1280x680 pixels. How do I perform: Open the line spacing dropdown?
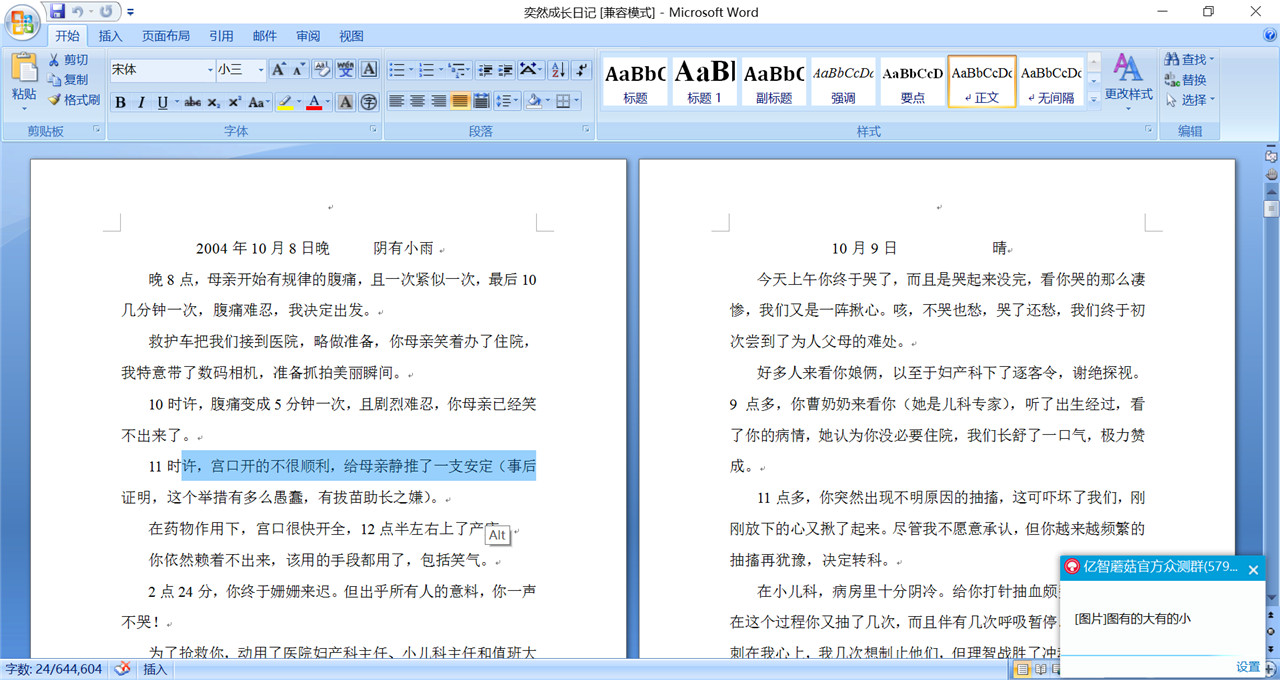pyautogui.click(x=507, y=101)
